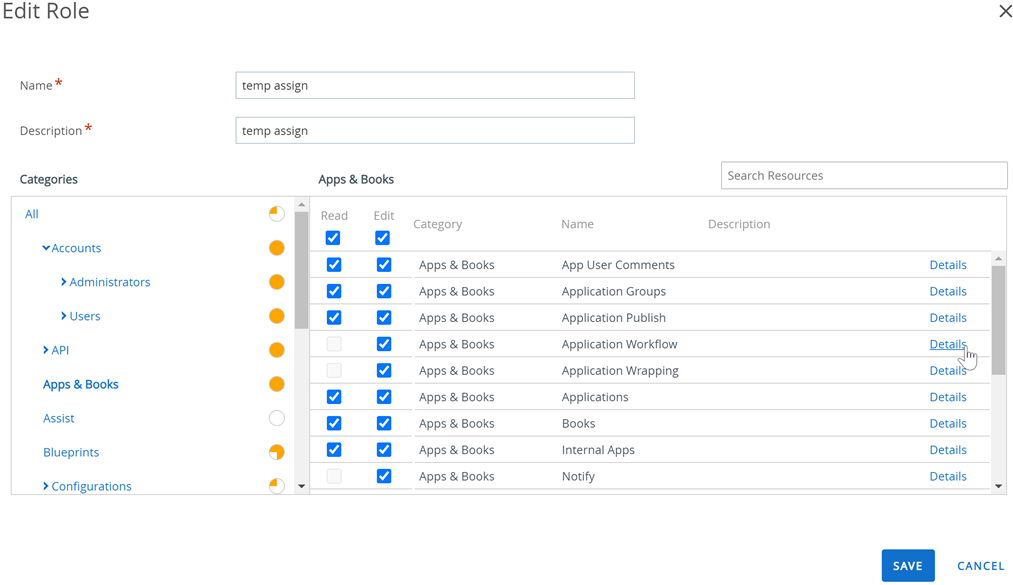This screenshot has width=1013, height=585.
Task: Click the Search Resources field
Action: point(864,176)
